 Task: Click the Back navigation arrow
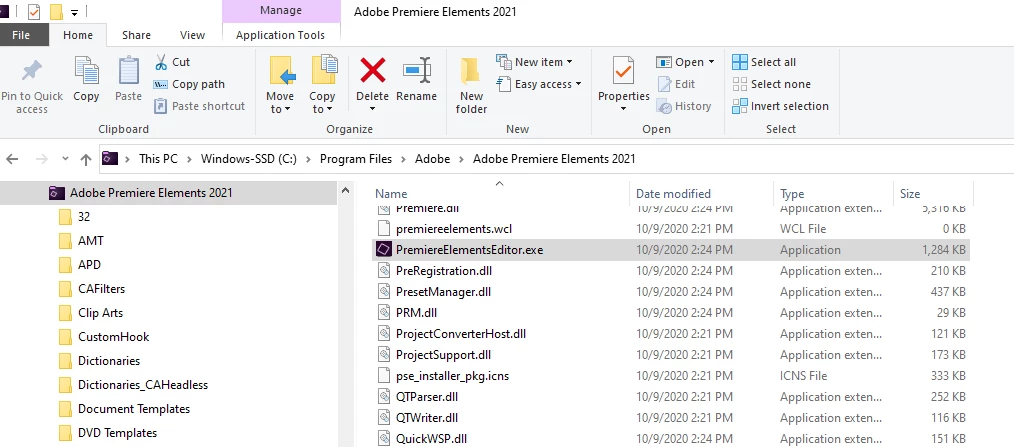12,159
